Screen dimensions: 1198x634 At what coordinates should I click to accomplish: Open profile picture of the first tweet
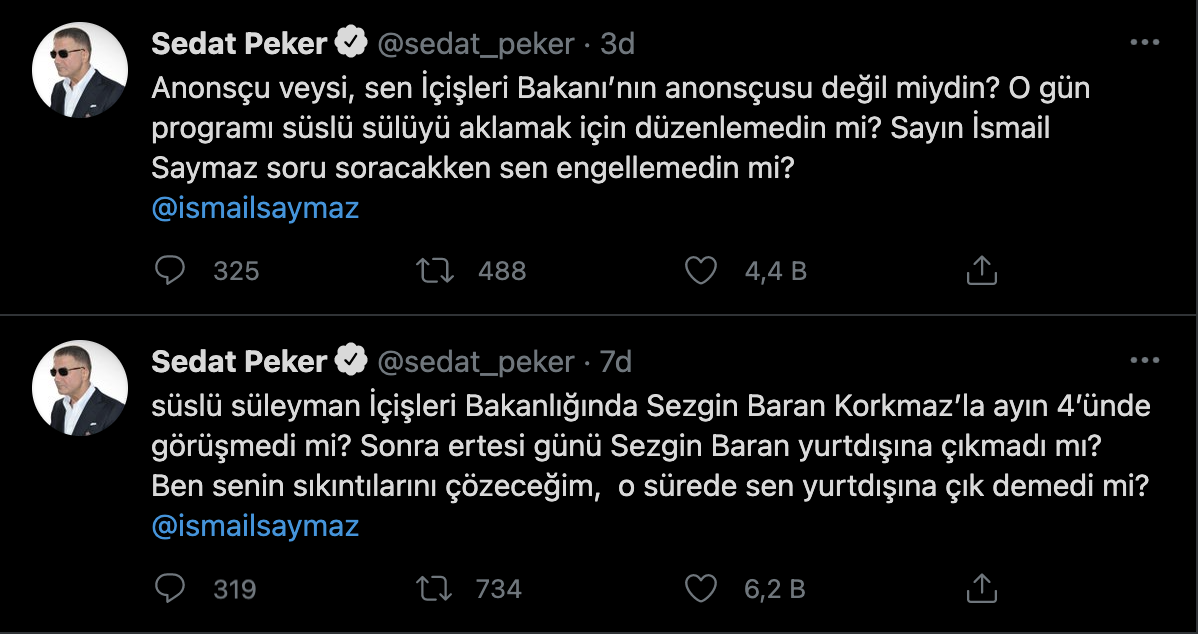[x=81, y=70]
